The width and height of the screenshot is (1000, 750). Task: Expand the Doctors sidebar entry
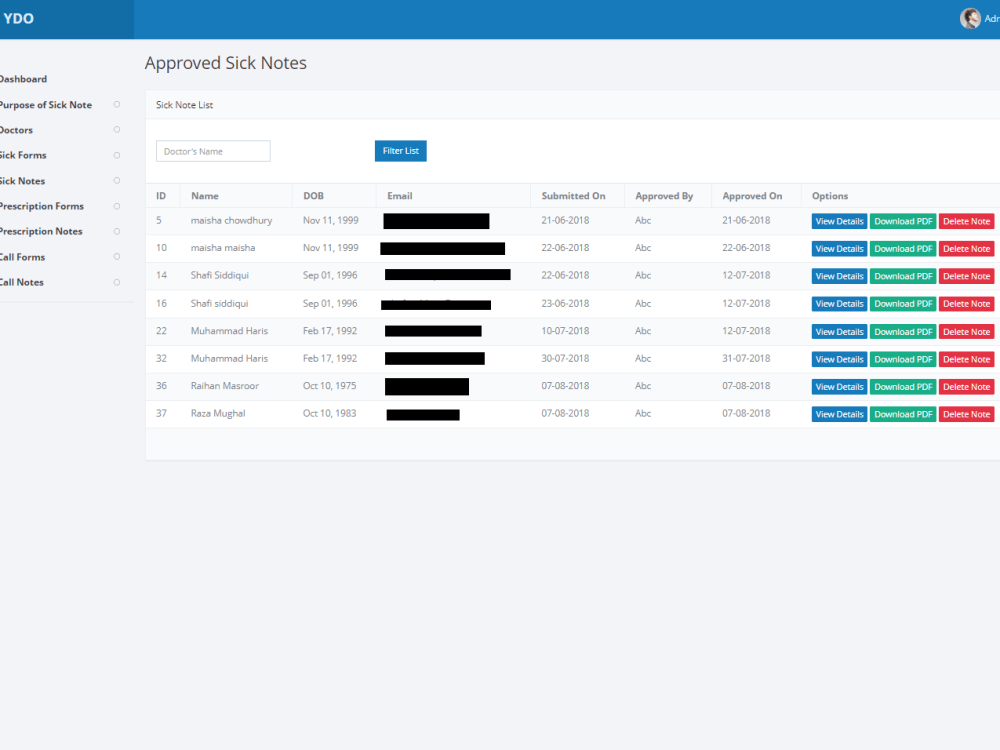pyautogui.click(x=18, y=130)
